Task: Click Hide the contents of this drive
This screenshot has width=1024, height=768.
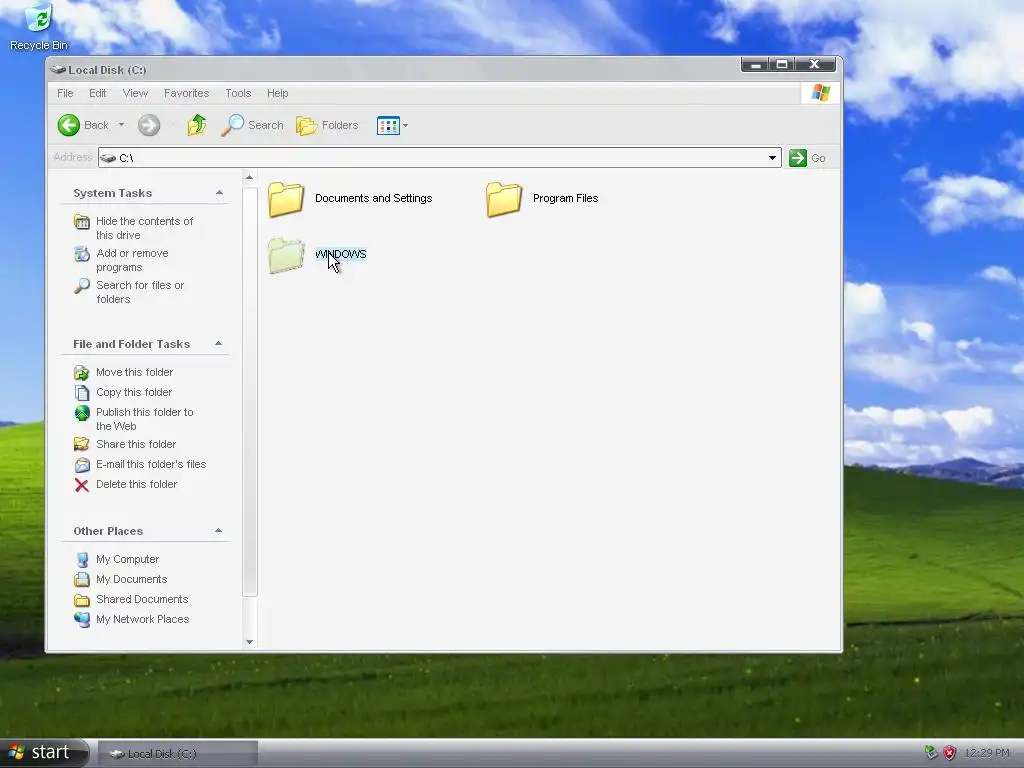Action: (144, 228)
